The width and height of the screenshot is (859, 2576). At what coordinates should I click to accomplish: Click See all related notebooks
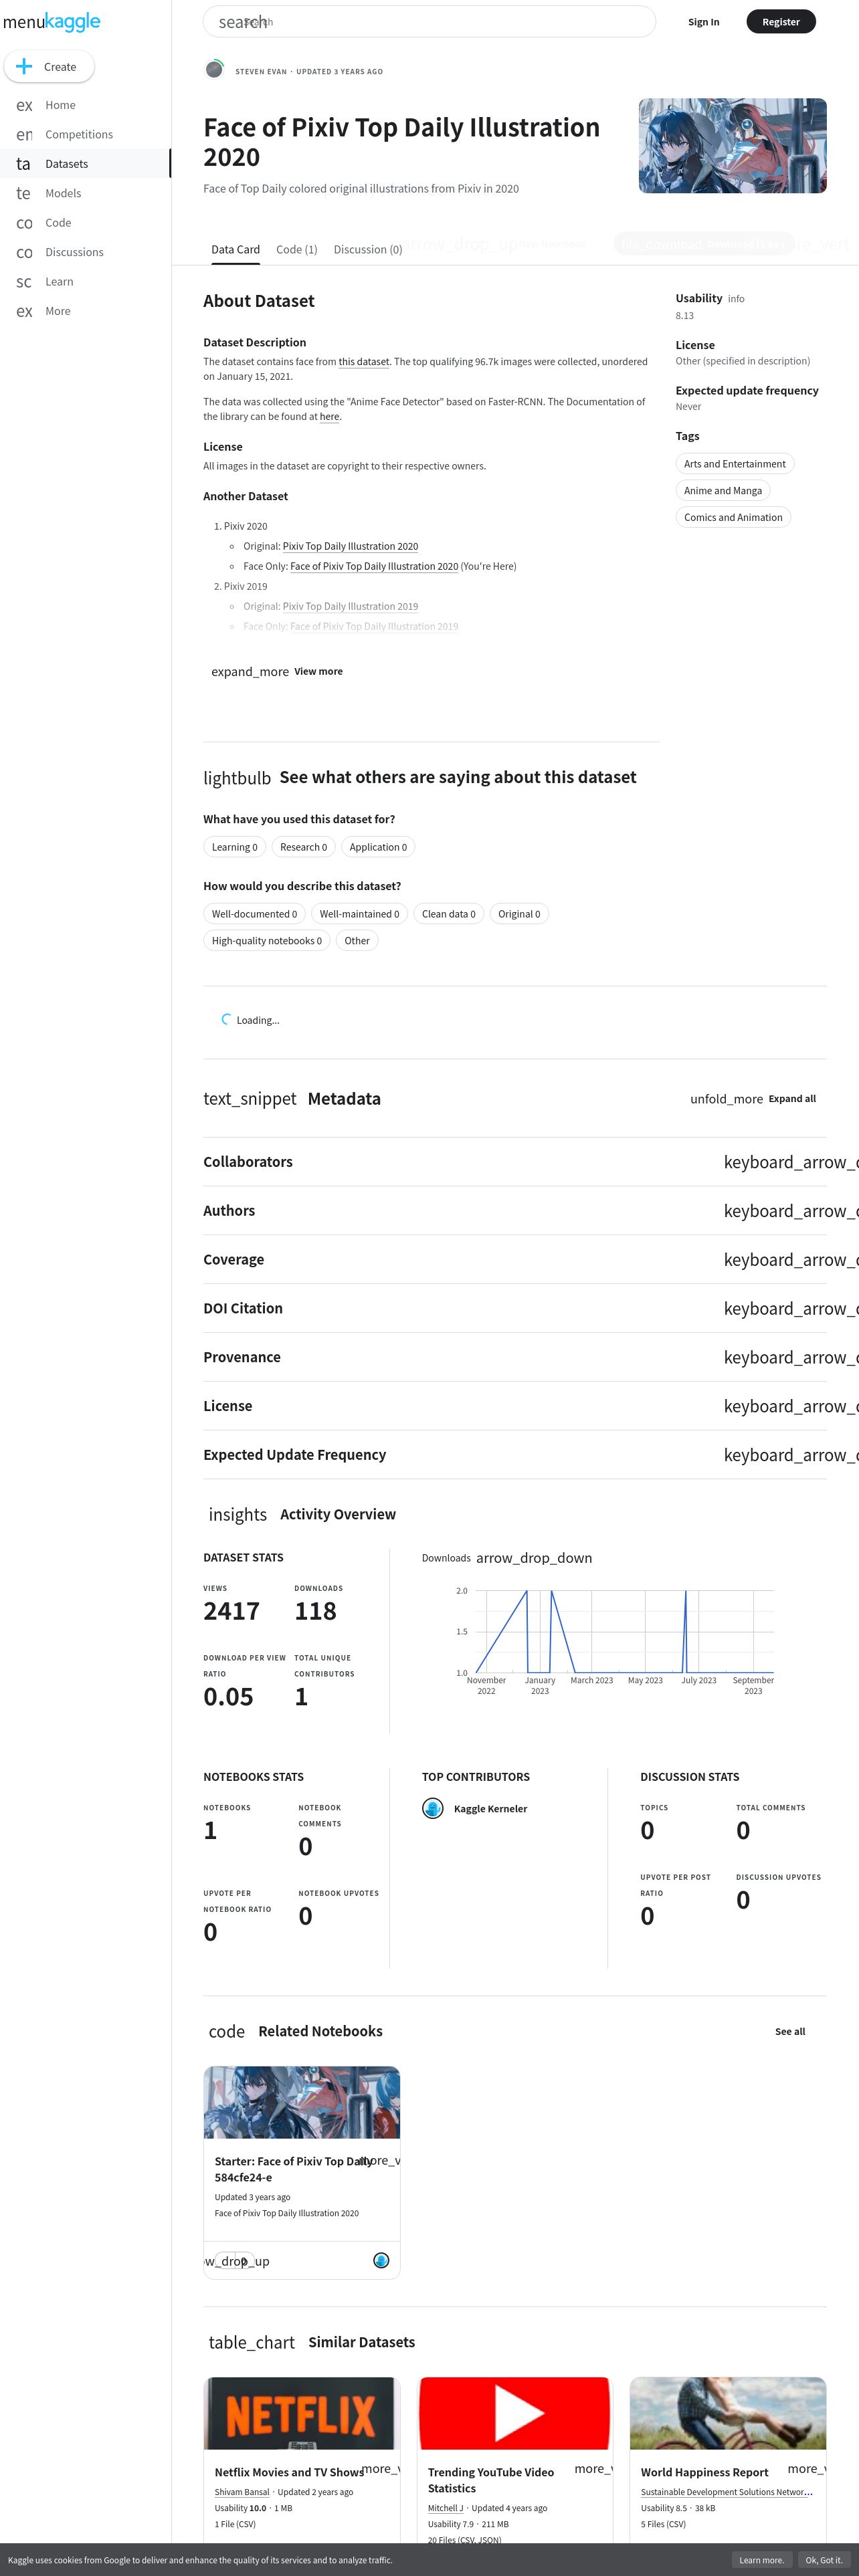click(x=790, y=2031)
